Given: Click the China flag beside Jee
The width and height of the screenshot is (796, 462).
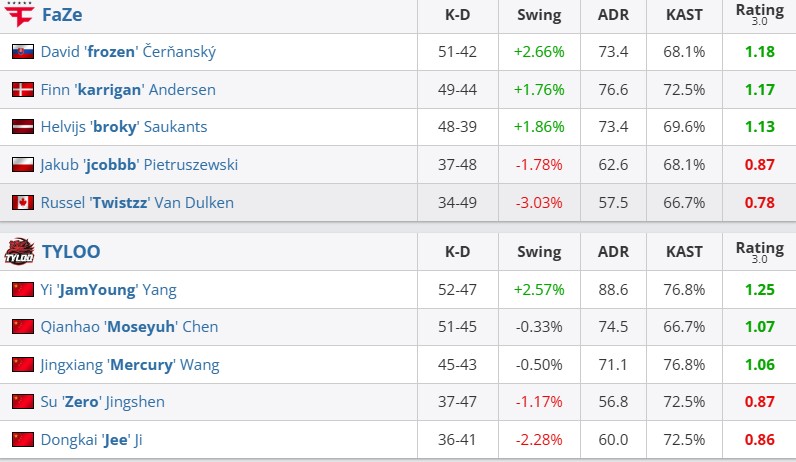Looking at the screenshot, I should (x=22, y=439).
